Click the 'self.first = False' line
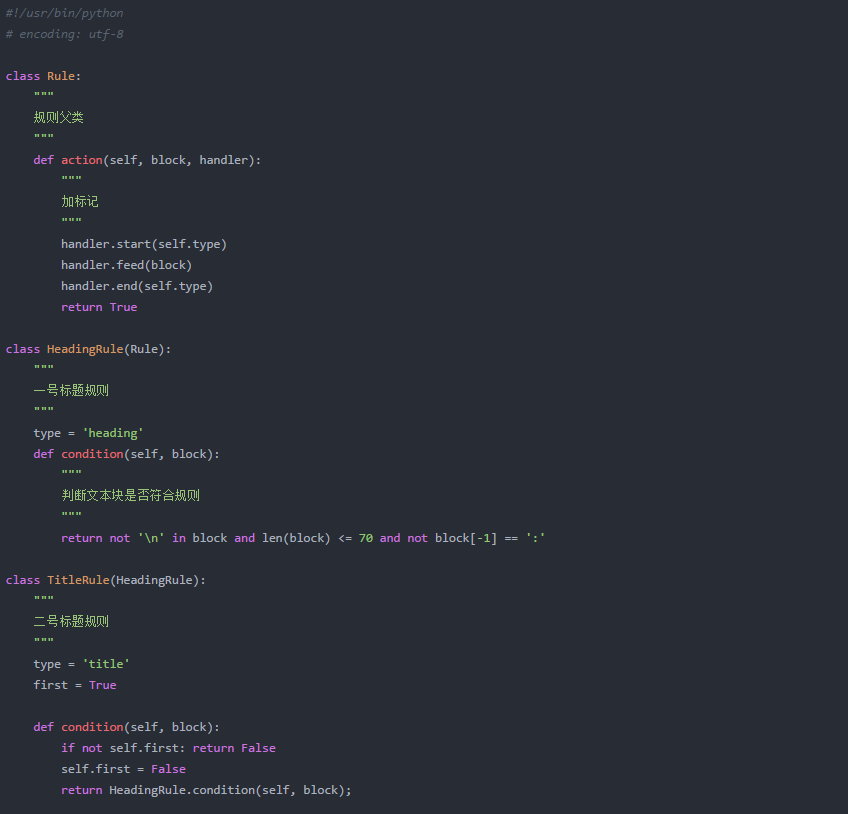The height and width of the screenshot is (814, 848). 123,769
